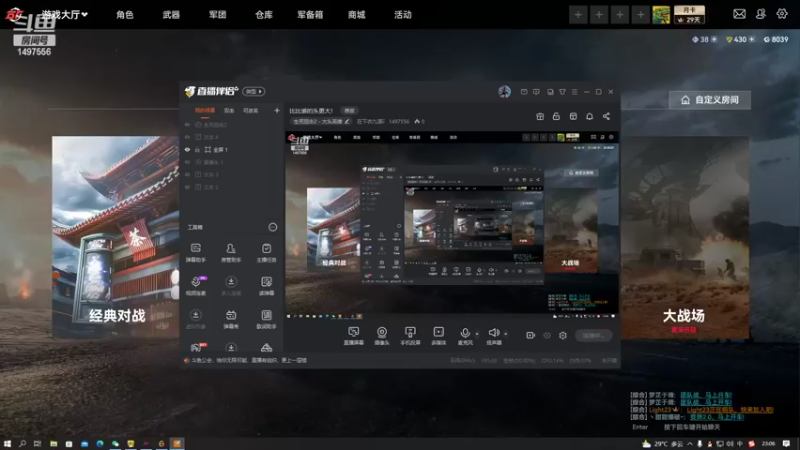Expand speaker options arrow

pos(506,334)
